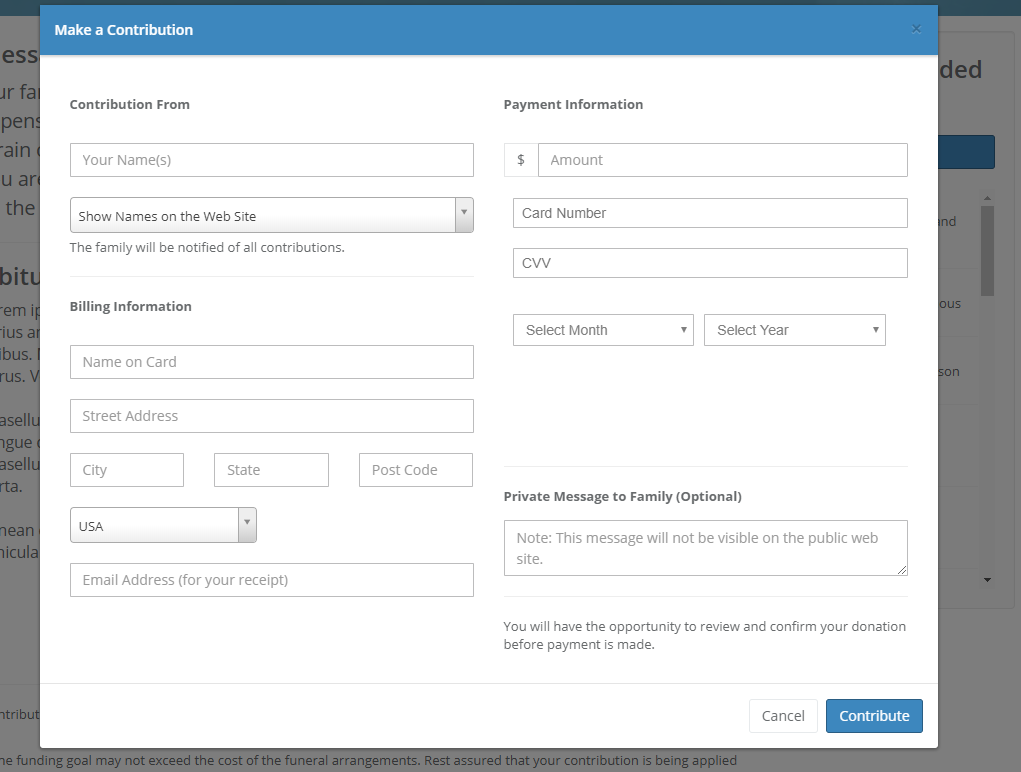1021x772 pixels.
Task: Click the Post Code field
Action: [415, 470]
